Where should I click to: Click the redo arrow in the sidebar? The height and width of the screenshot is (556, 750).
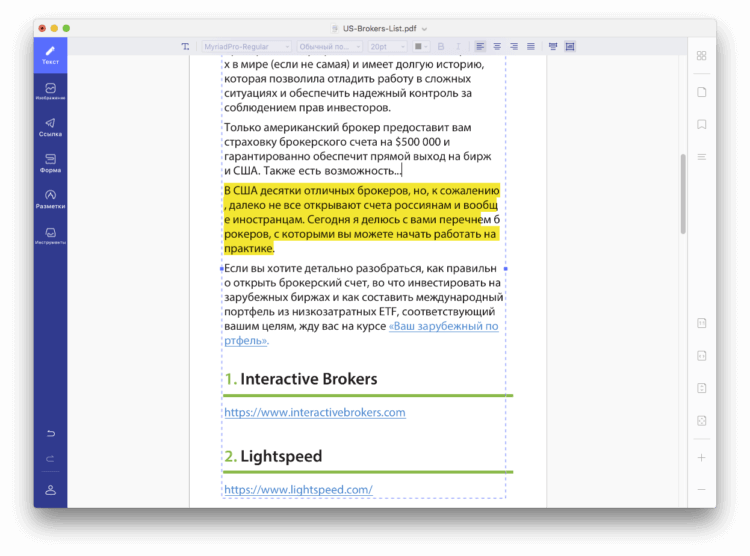[50, 459]
